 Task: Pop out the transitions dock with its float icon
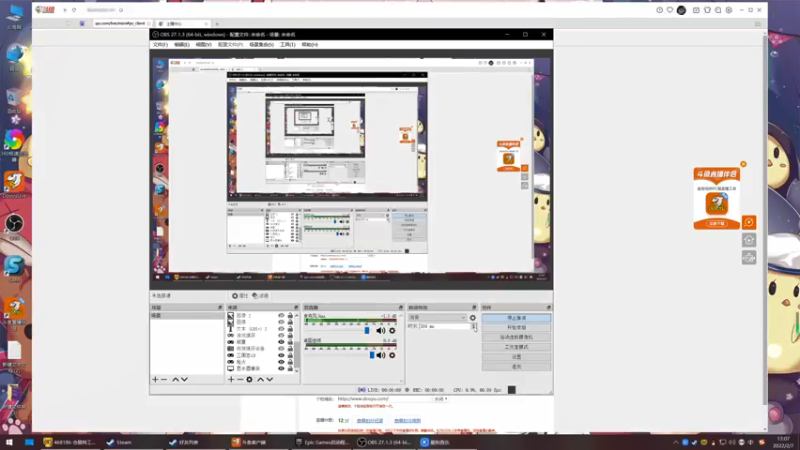[x=474, y=308]
